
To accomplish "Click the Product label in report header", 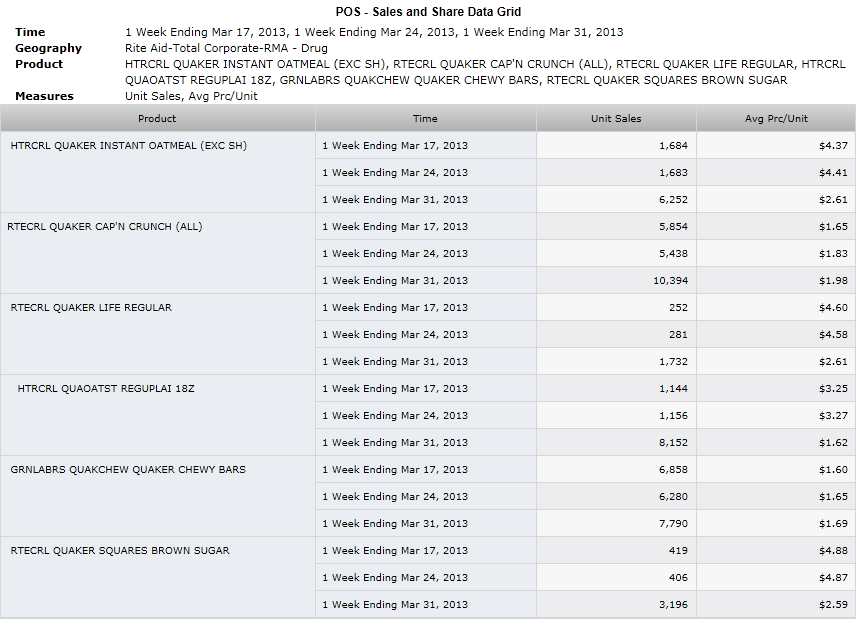I will click(x=39, y=64).
